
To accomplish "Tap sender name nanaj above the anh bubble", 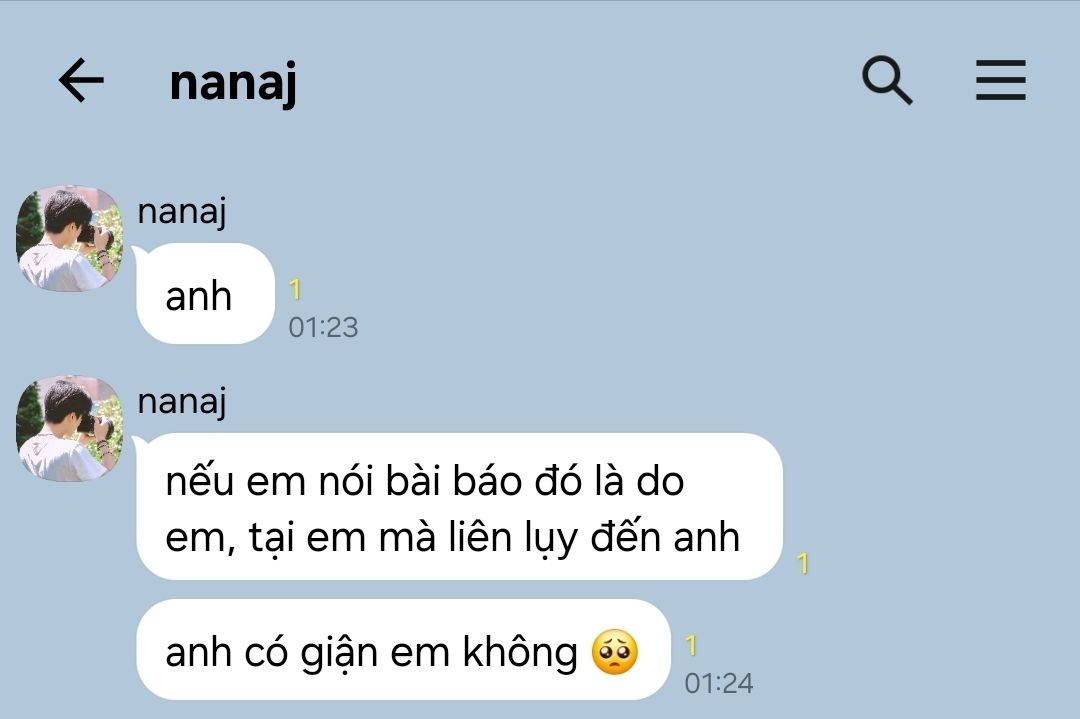I will (182, 211).
